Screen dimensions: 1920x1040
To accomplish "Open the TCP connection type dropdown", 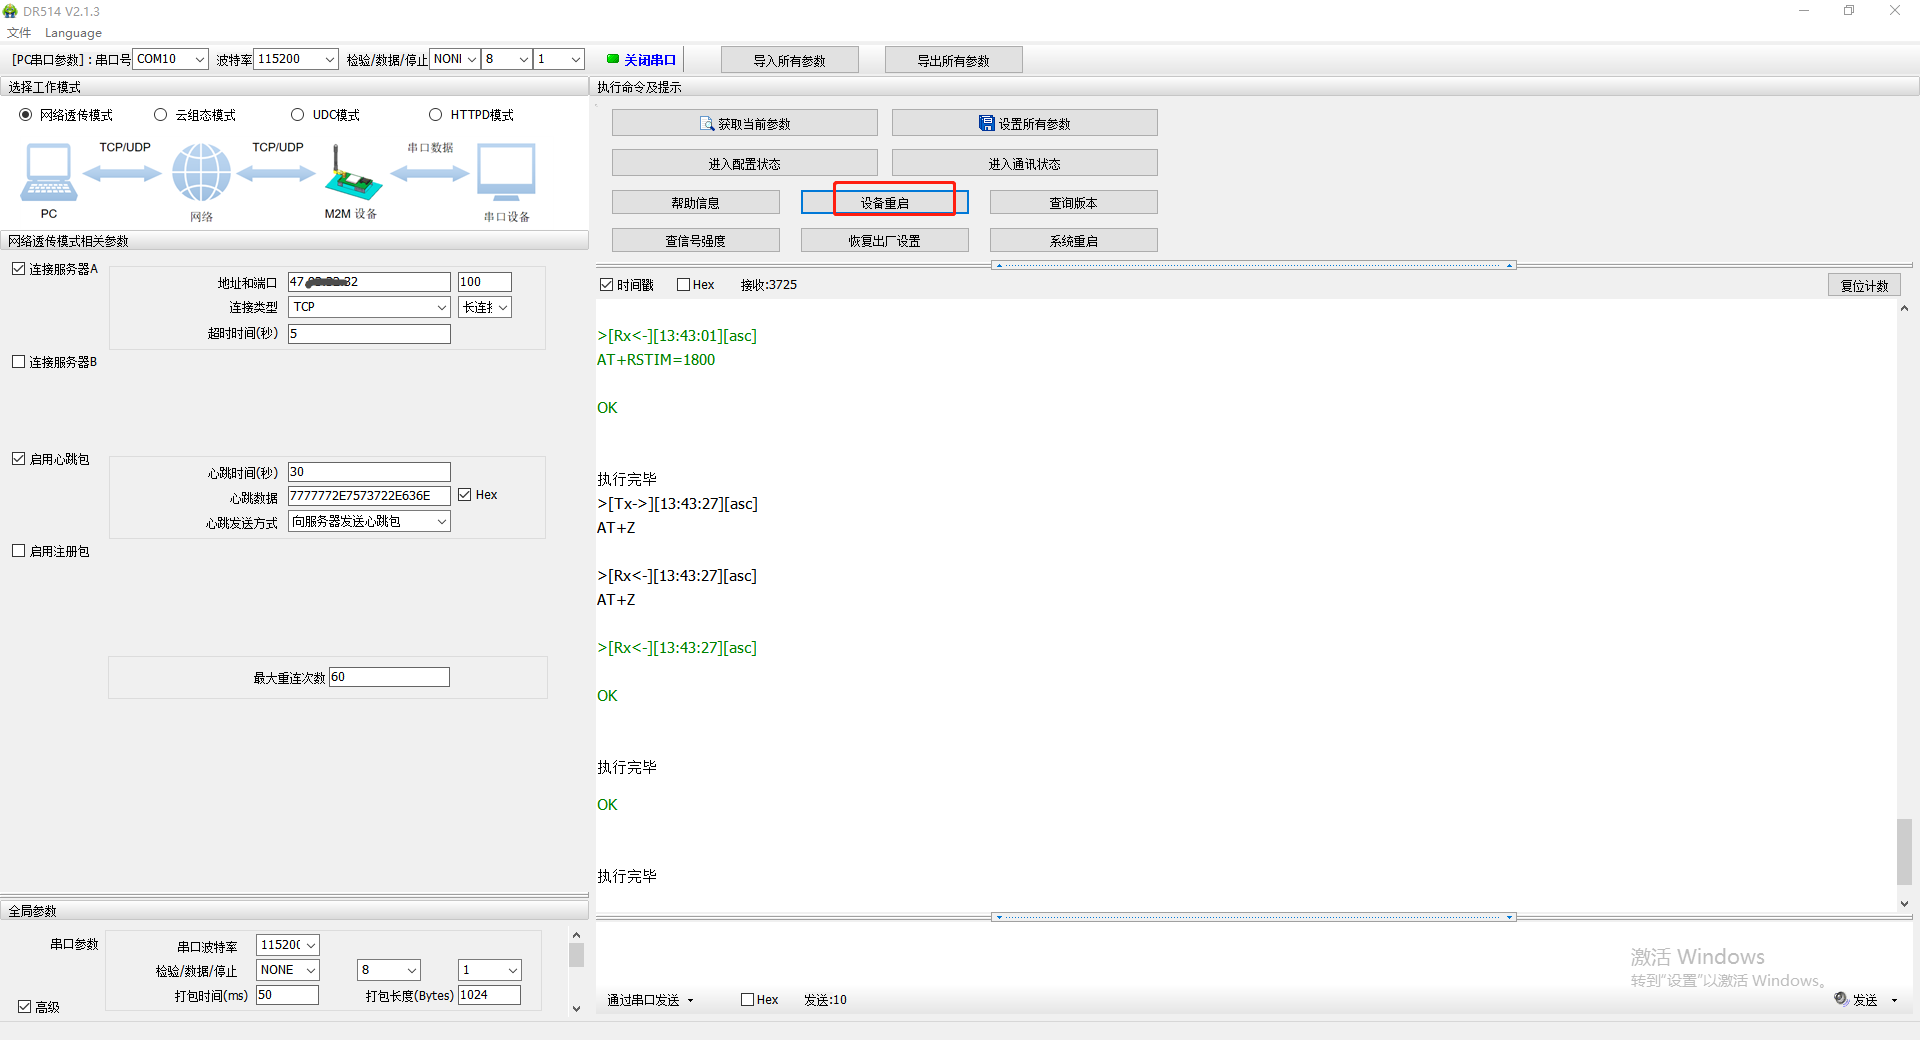I will click(x=441, y=307).
